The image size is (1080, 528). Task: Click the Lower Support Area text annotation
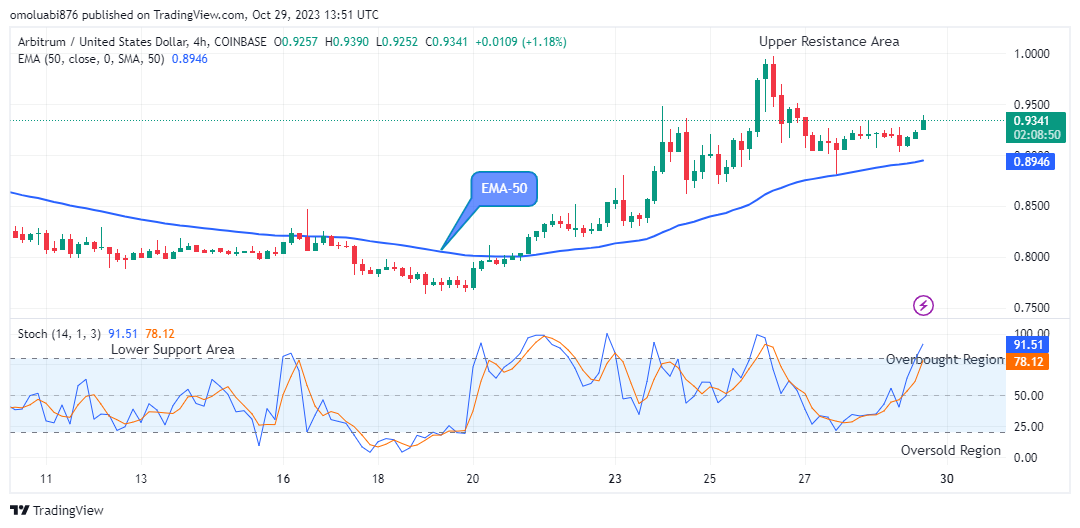[x=172, y=349]
